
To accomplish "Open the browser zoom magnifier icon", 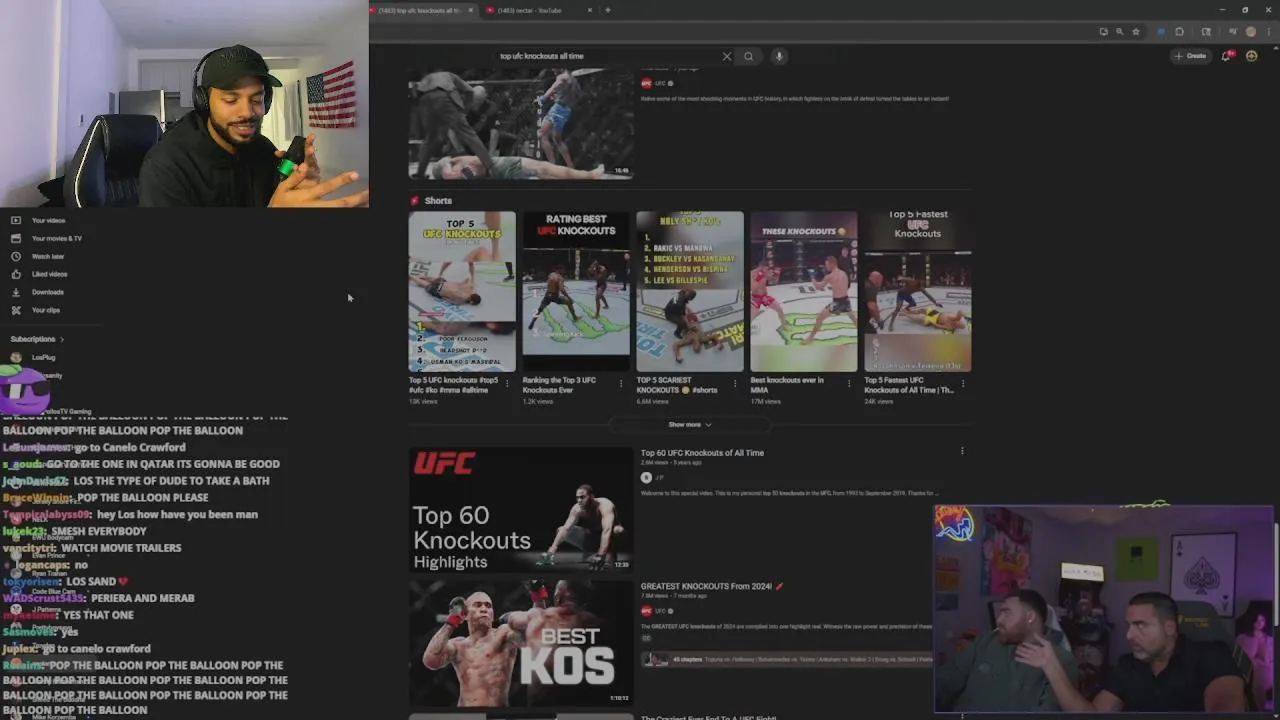I will (1119, 32).
